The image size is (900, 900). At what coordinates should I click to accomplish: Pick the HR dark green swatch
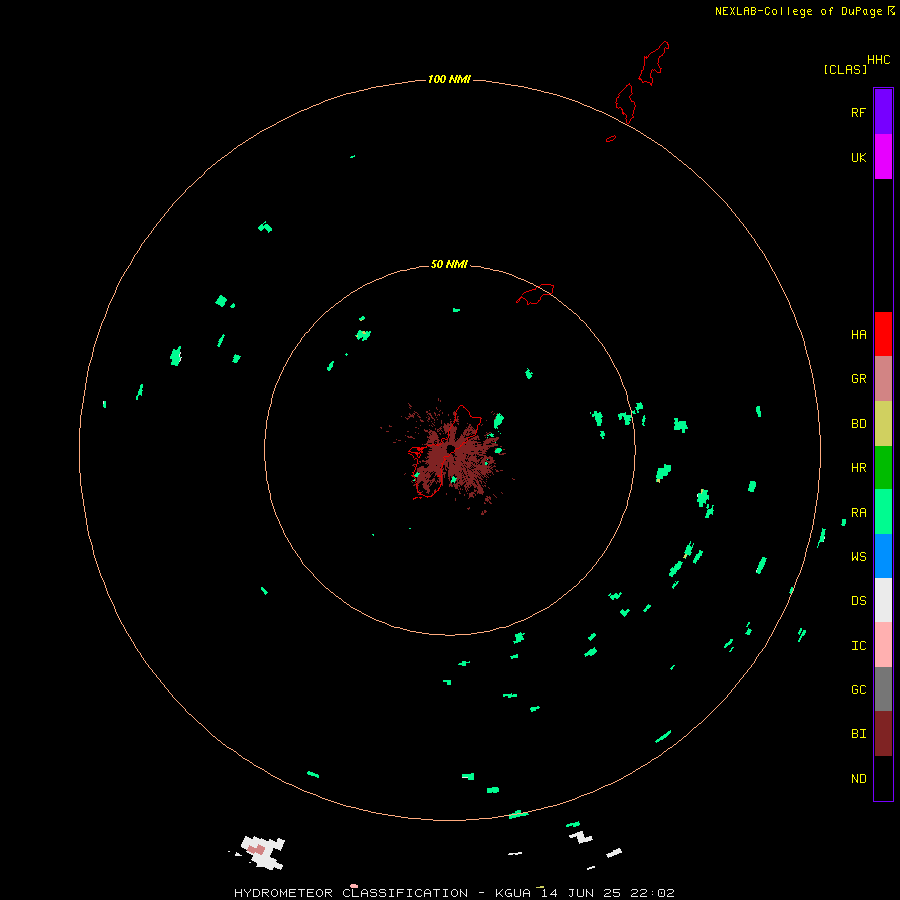click(883, 468)
